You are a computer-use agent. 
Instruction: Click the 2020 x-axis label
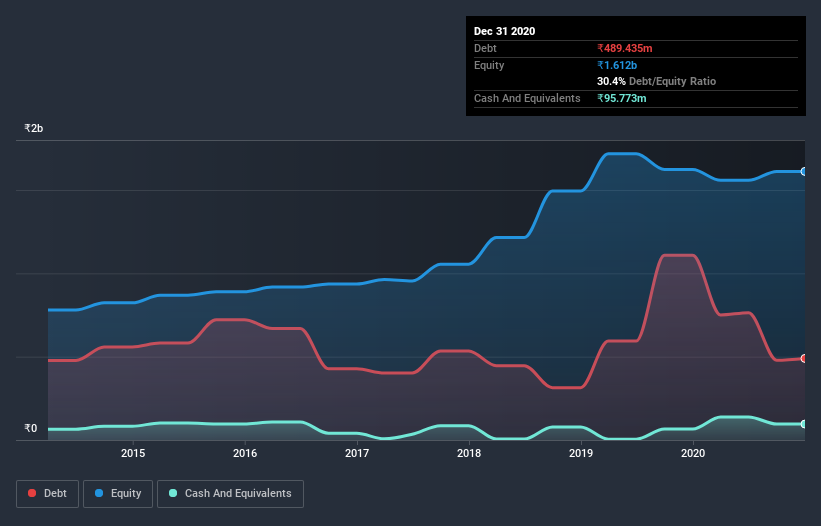(x=693, y=453)
